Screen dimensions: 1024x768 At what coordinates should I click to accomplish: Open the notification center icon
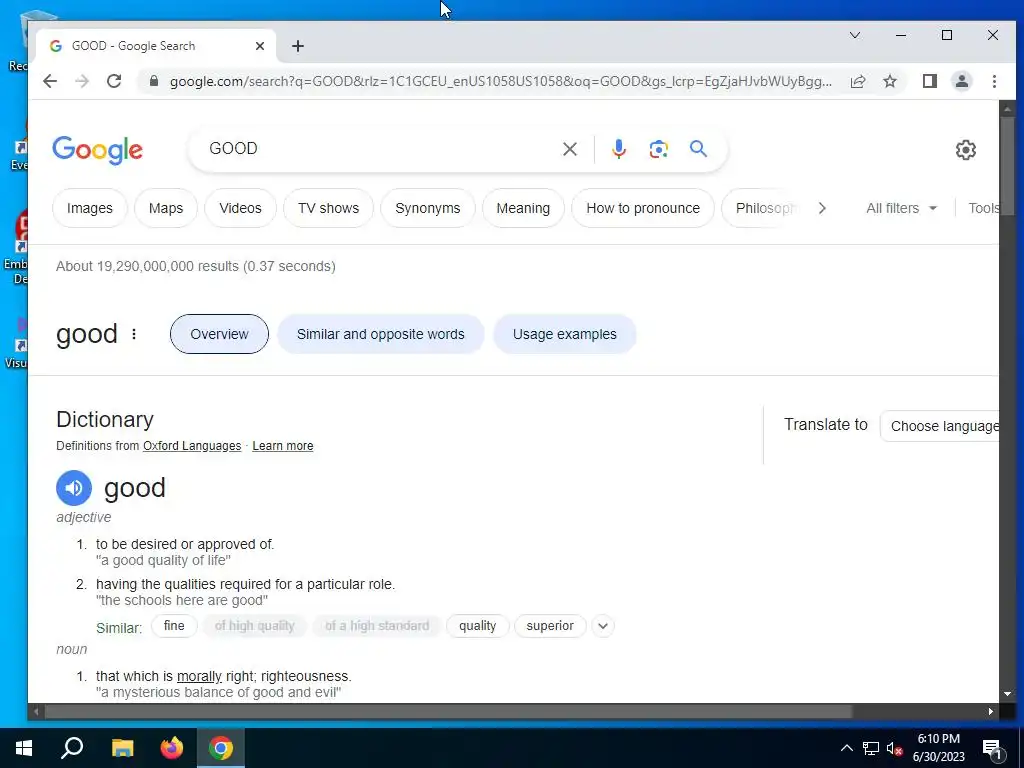point(992,749)
